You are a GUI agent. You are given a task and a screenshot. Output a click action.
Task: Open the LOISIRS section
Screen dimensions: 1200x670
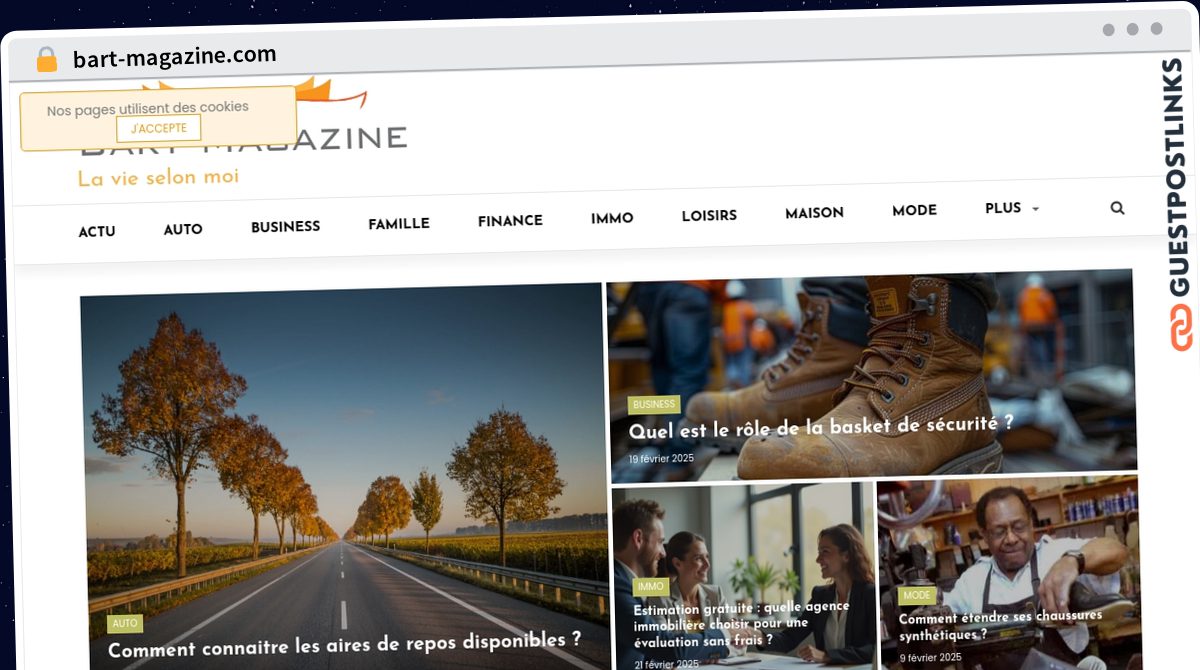709,215
